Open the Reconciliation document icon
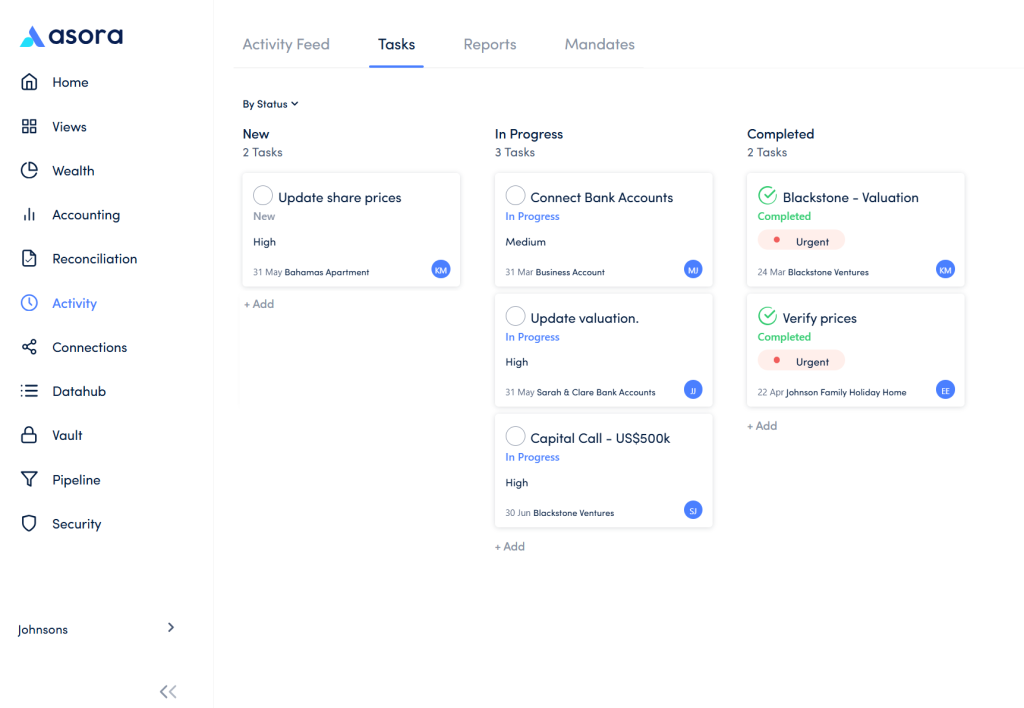Image resolution: width=1024 pixels, height=708 pixels. click(29, 259)
